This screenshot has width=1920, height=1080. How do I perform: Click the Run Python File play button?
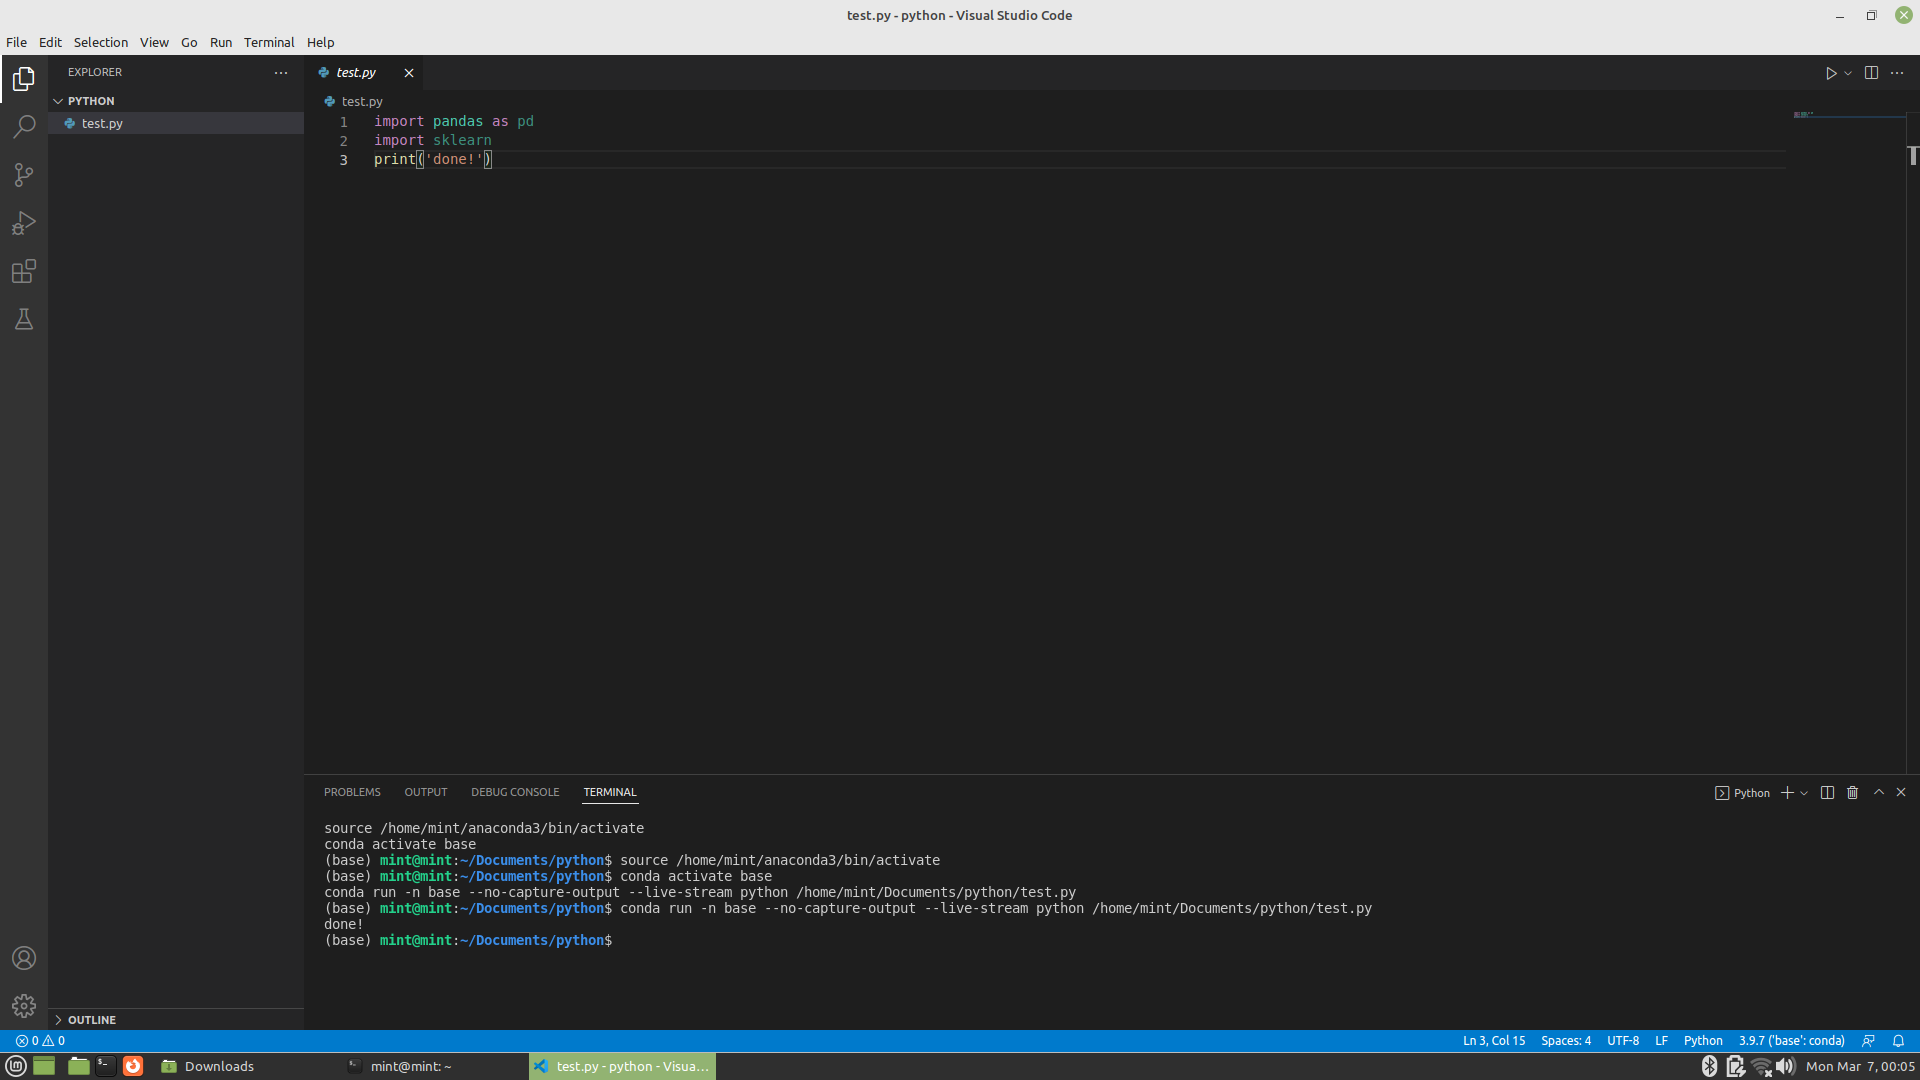point(1830,73)
